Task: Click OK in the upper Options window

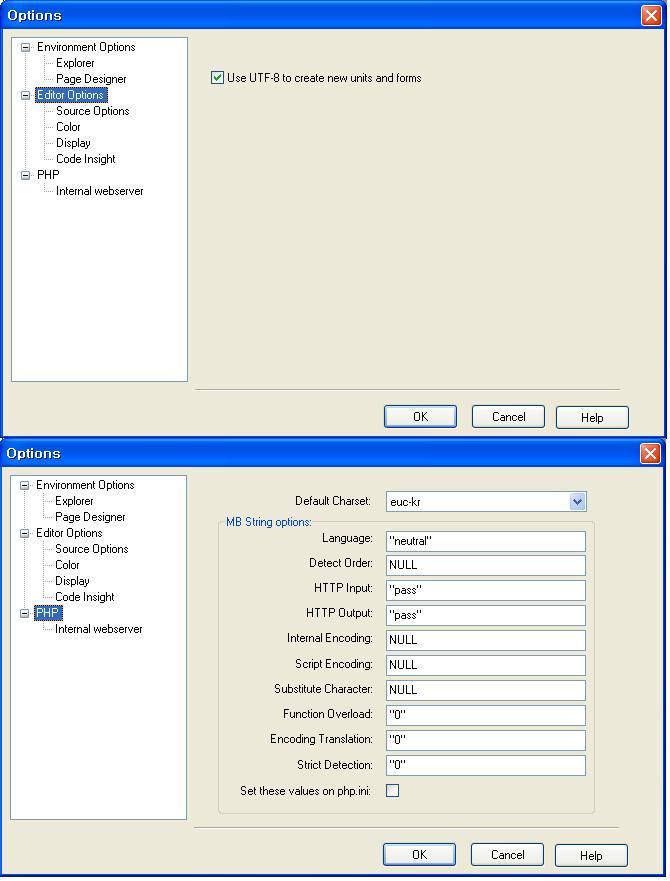Action: (420, 417)
